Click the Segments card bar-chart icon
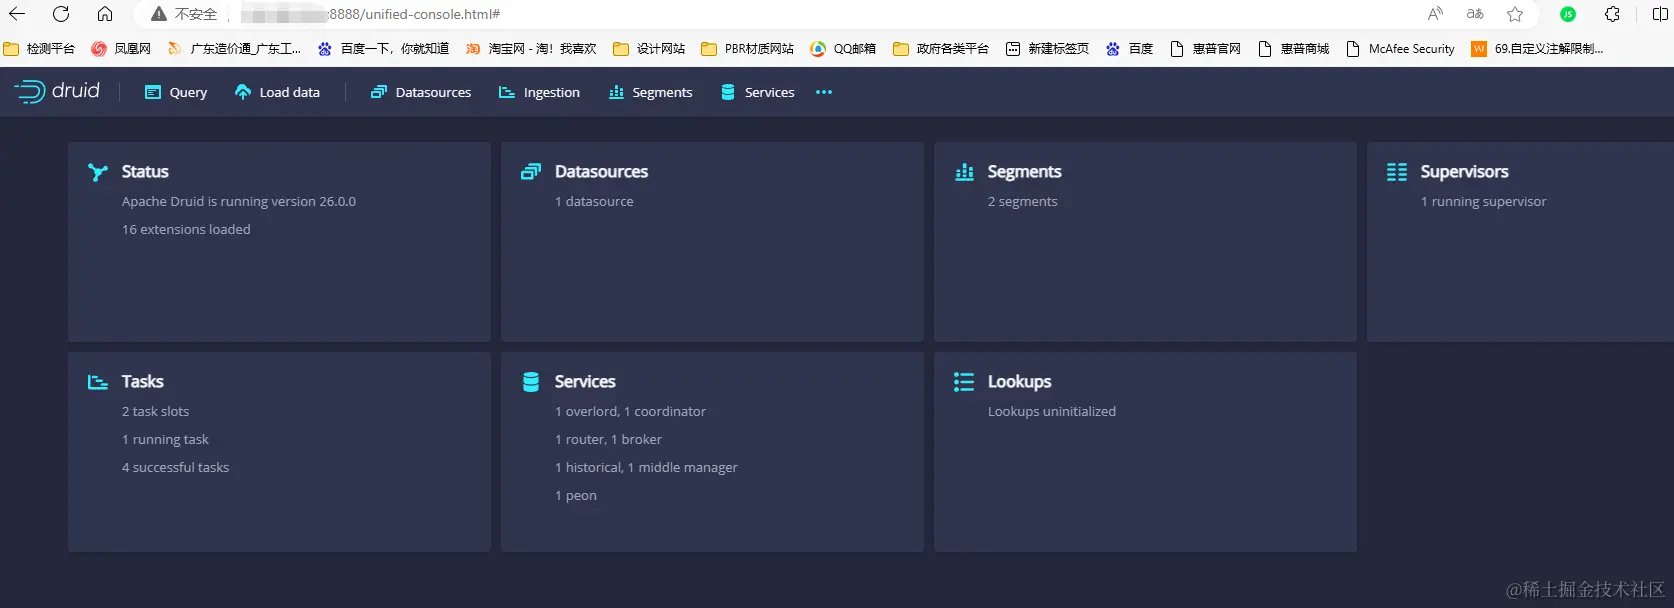The width and height of the screenshot is (1674, 608). tap(964, 172)
